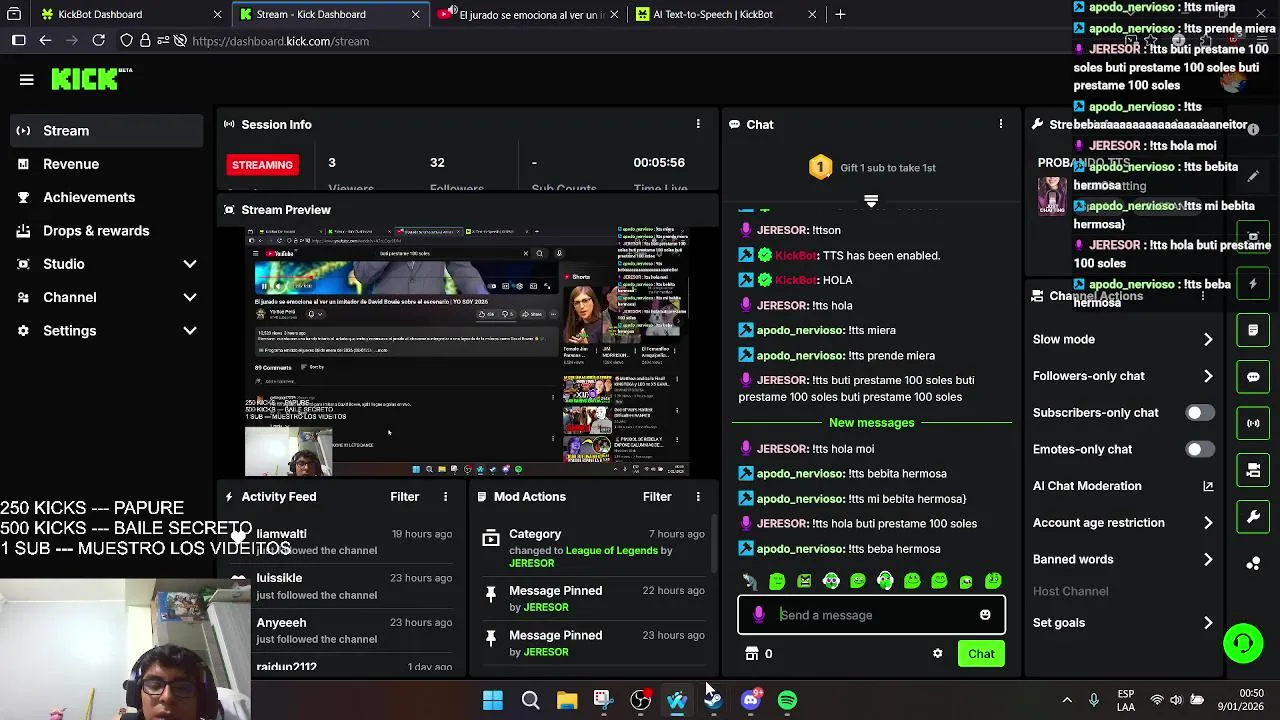Click the shield tracking protection icon
The image size is (1280, 720).
coord(127,41)
